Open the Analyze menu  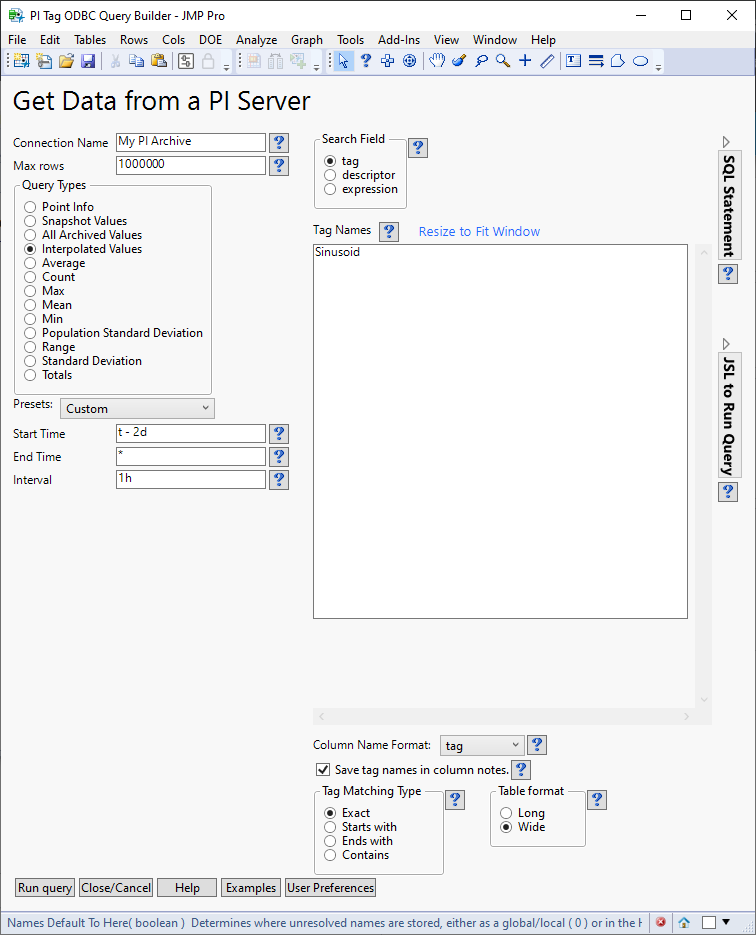[x=256, y=39]
